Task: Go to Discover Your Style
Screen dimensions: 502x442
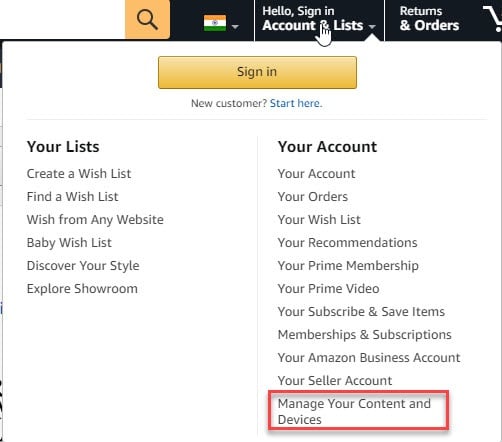Action: click(x=83, y=266)
